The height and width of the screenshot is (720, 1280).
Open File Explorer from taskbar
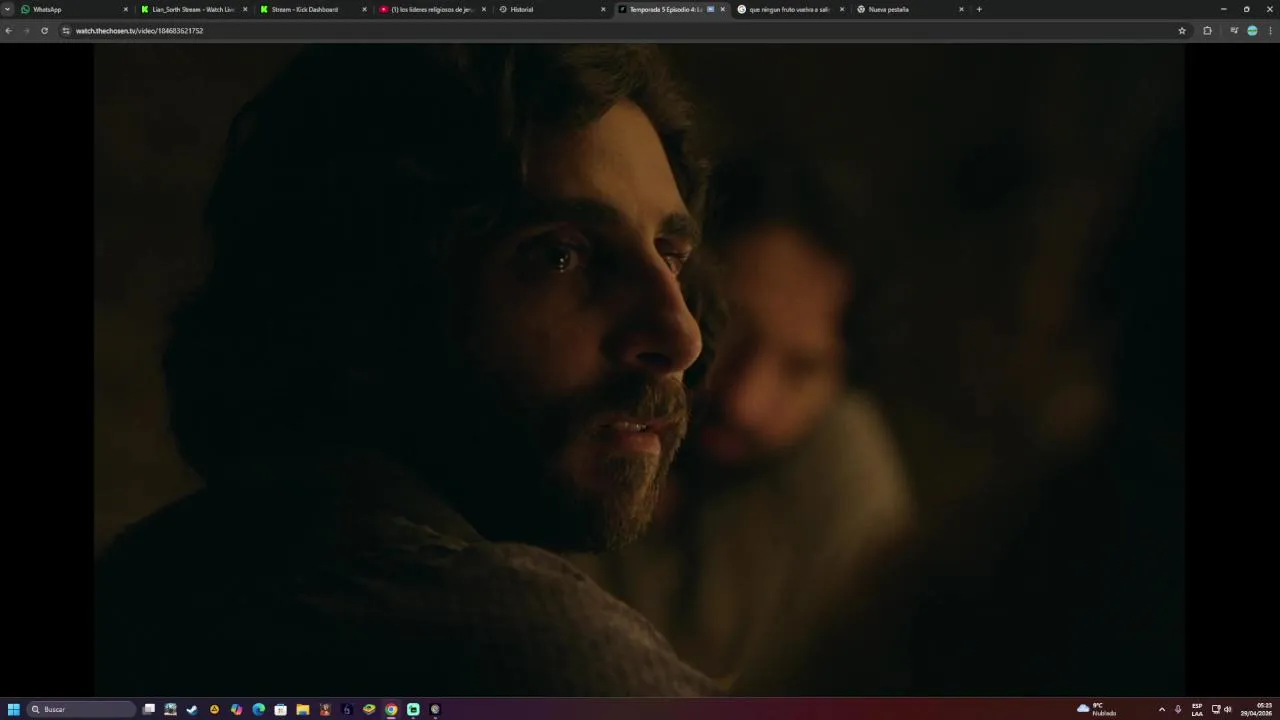(302, 709)
